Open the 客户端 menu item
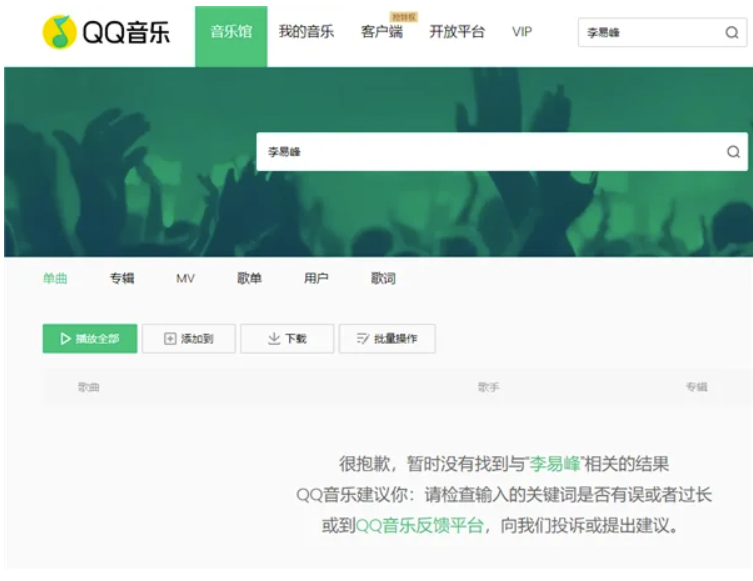This screenshot has height=581, width=753. [x=382, y=32]
